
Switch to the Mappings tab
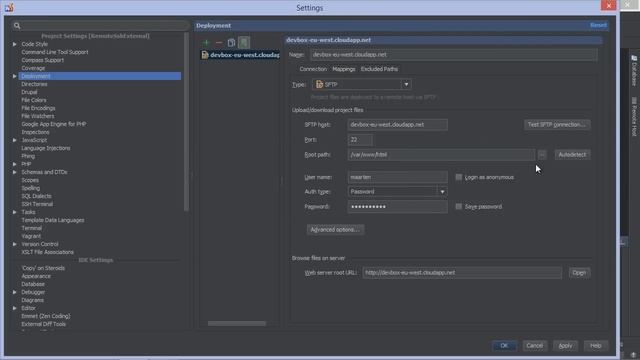coord(344,69)
